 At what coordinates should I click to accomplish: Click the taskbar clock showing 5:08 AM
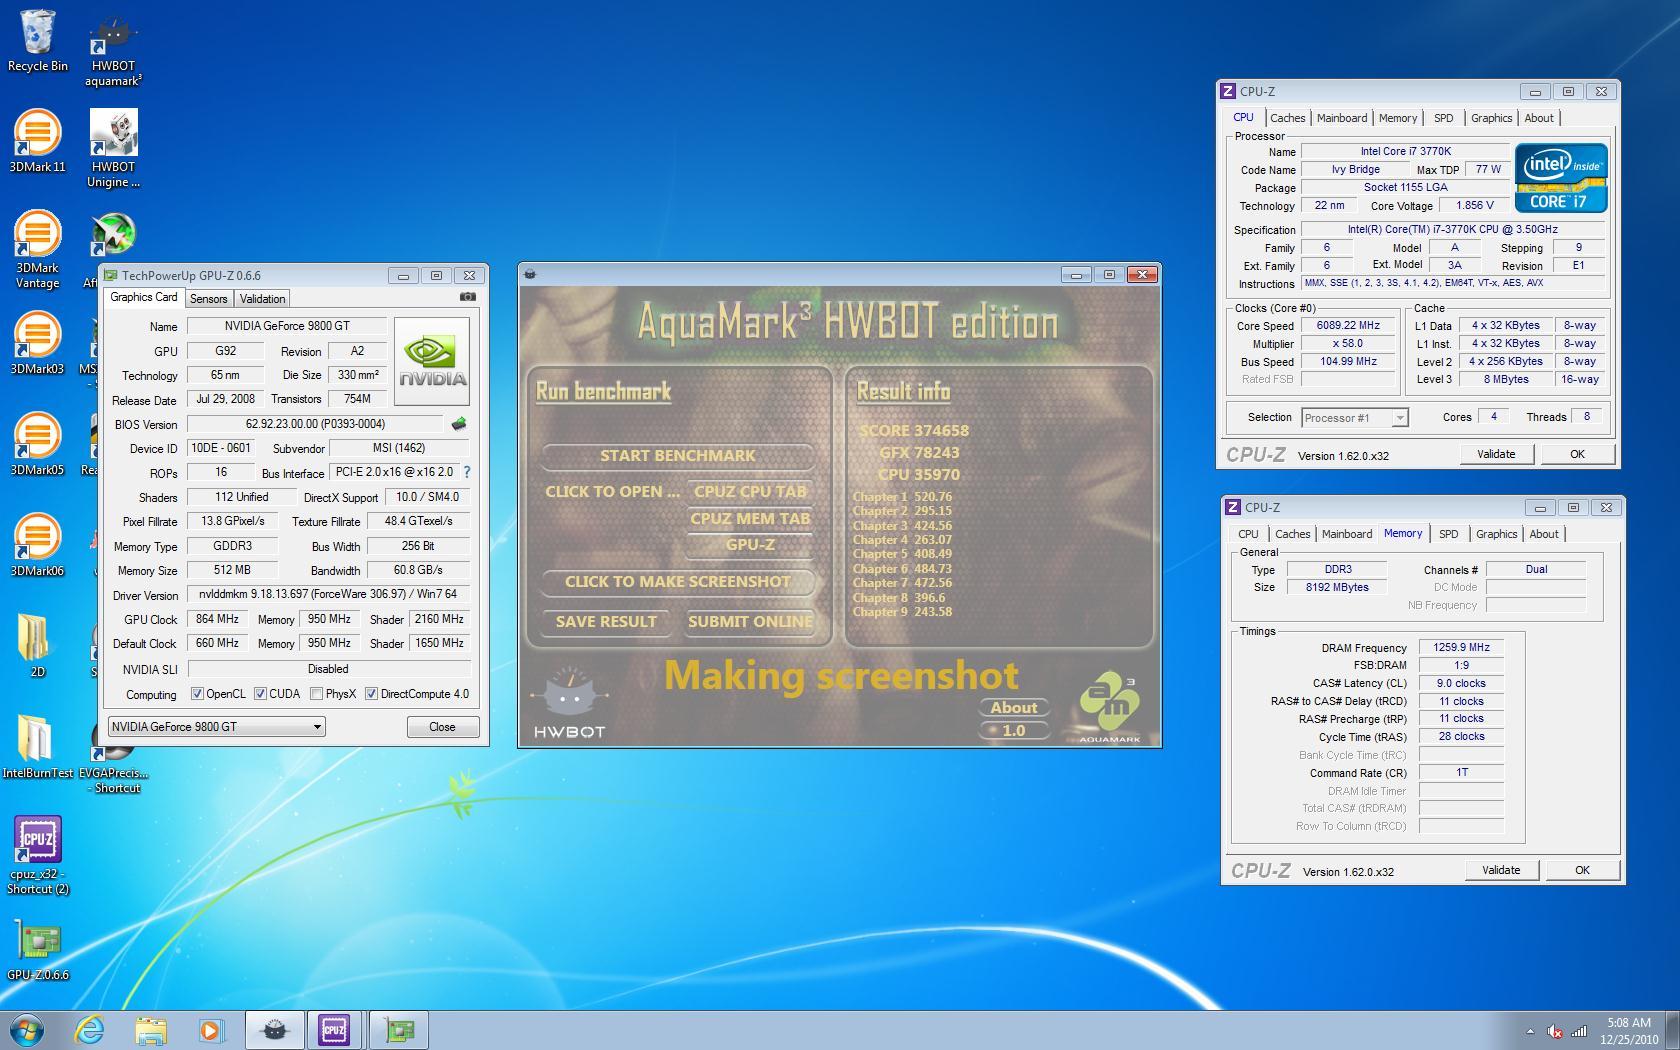coord(1629,1031)
